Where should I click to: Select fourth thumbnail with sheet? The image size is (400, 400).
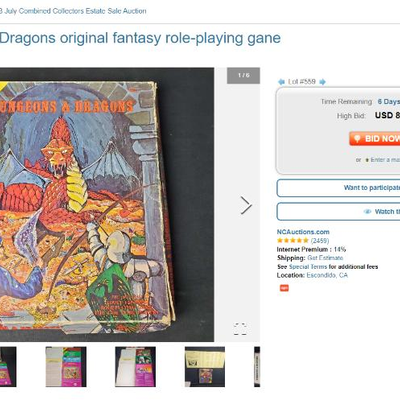click(205, 367)
